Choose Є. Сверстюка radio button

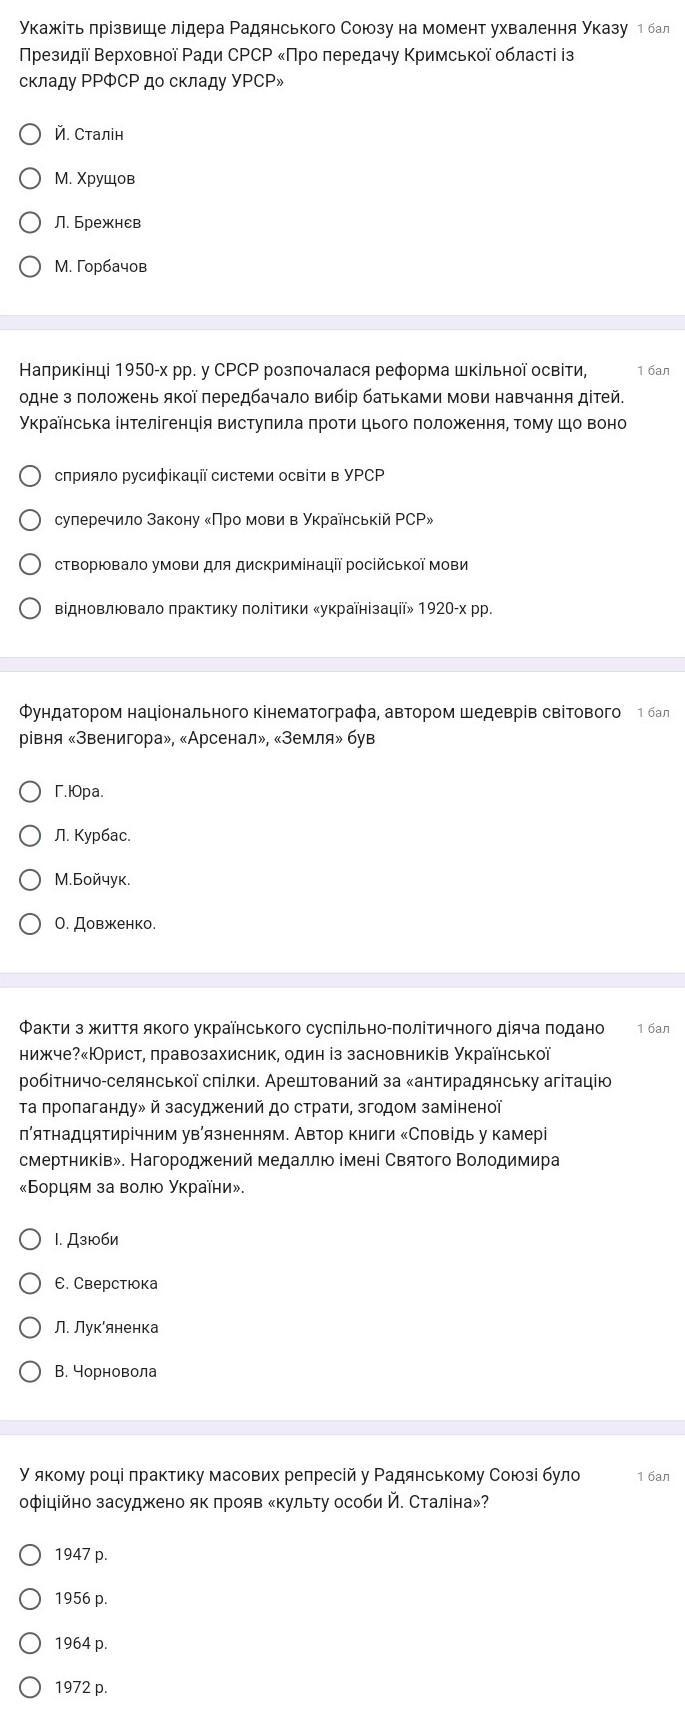[31, 1283]
